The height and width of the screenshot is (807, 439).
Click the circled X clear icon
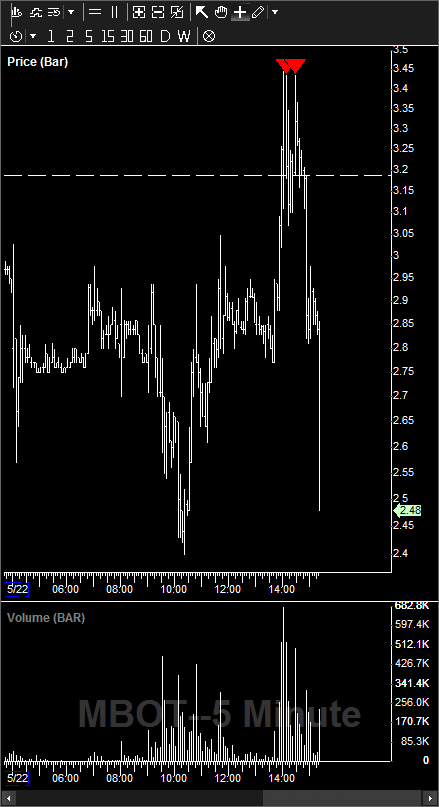coord(208,36)
